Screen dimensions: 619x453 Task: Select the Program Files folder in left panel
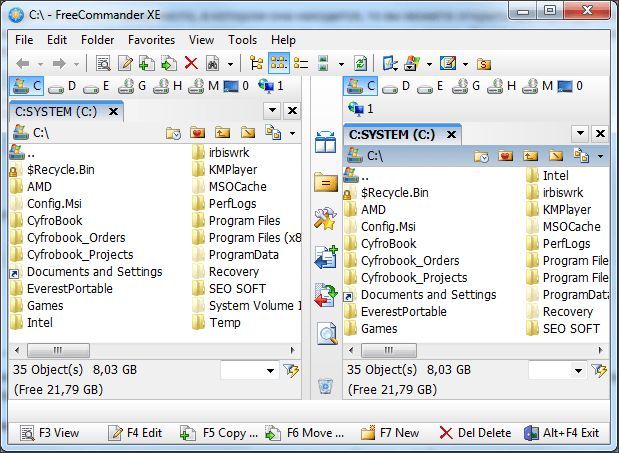point(236,221)
